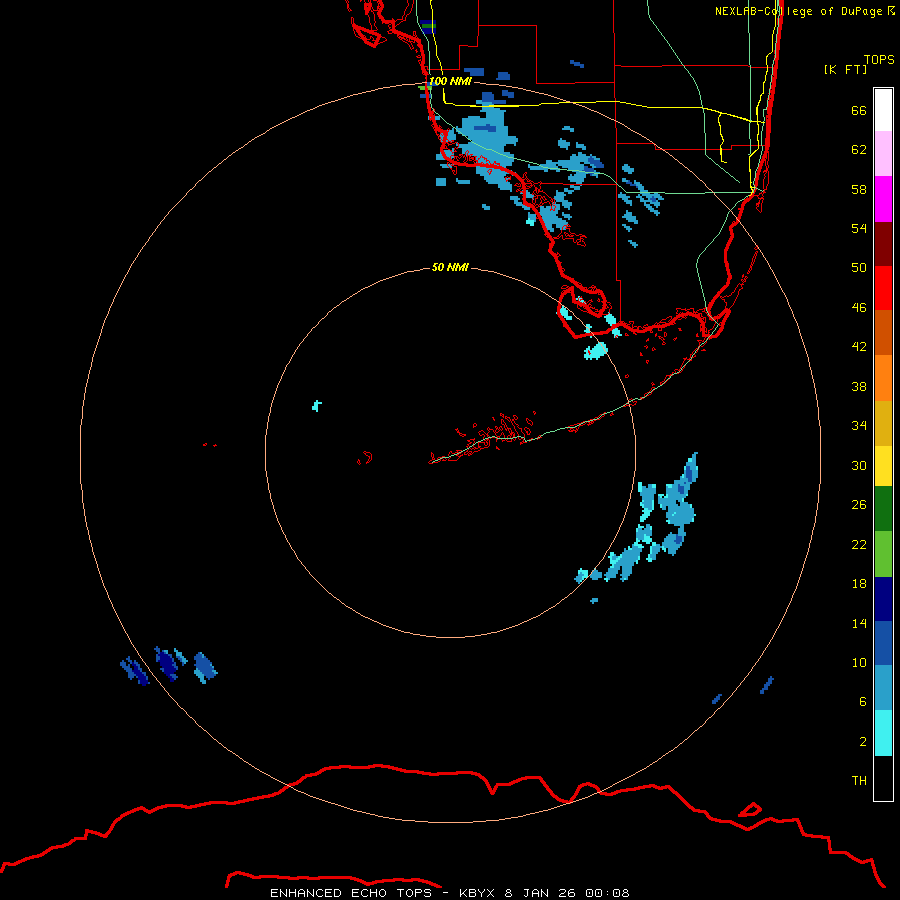
Task: Click the 66 legend value label
Action: [859, 110]
